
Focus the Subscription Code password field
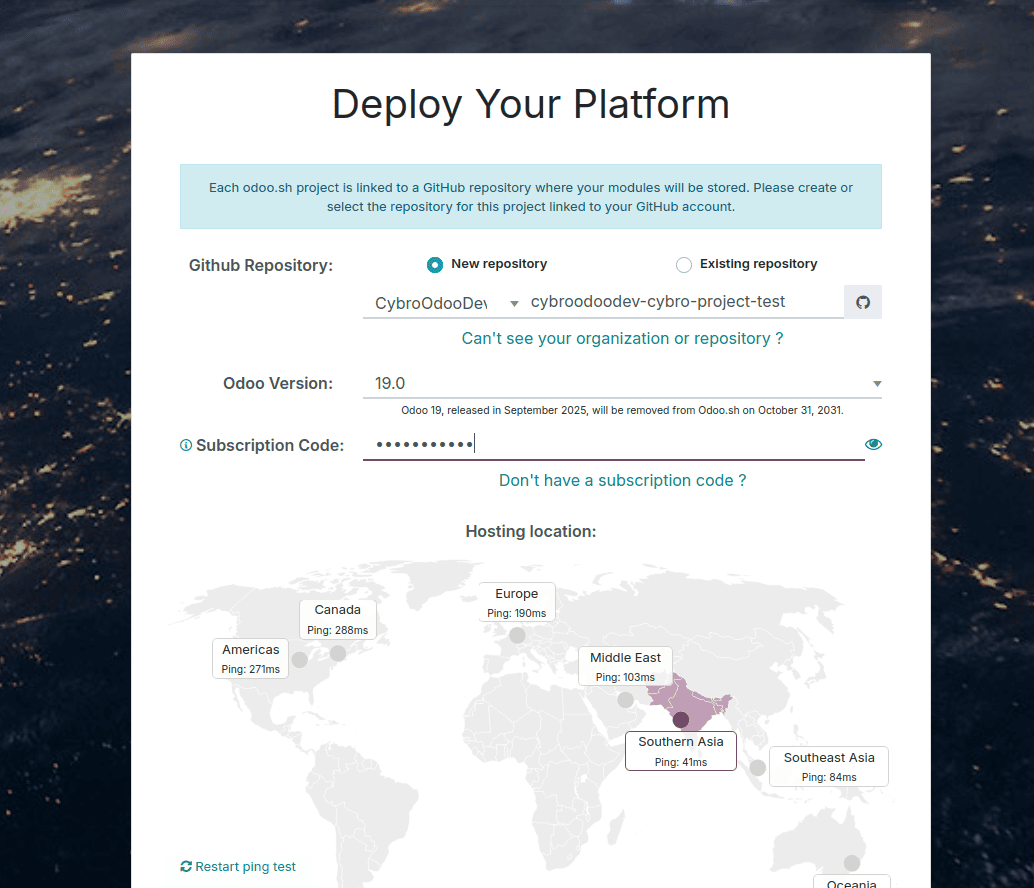613,444
